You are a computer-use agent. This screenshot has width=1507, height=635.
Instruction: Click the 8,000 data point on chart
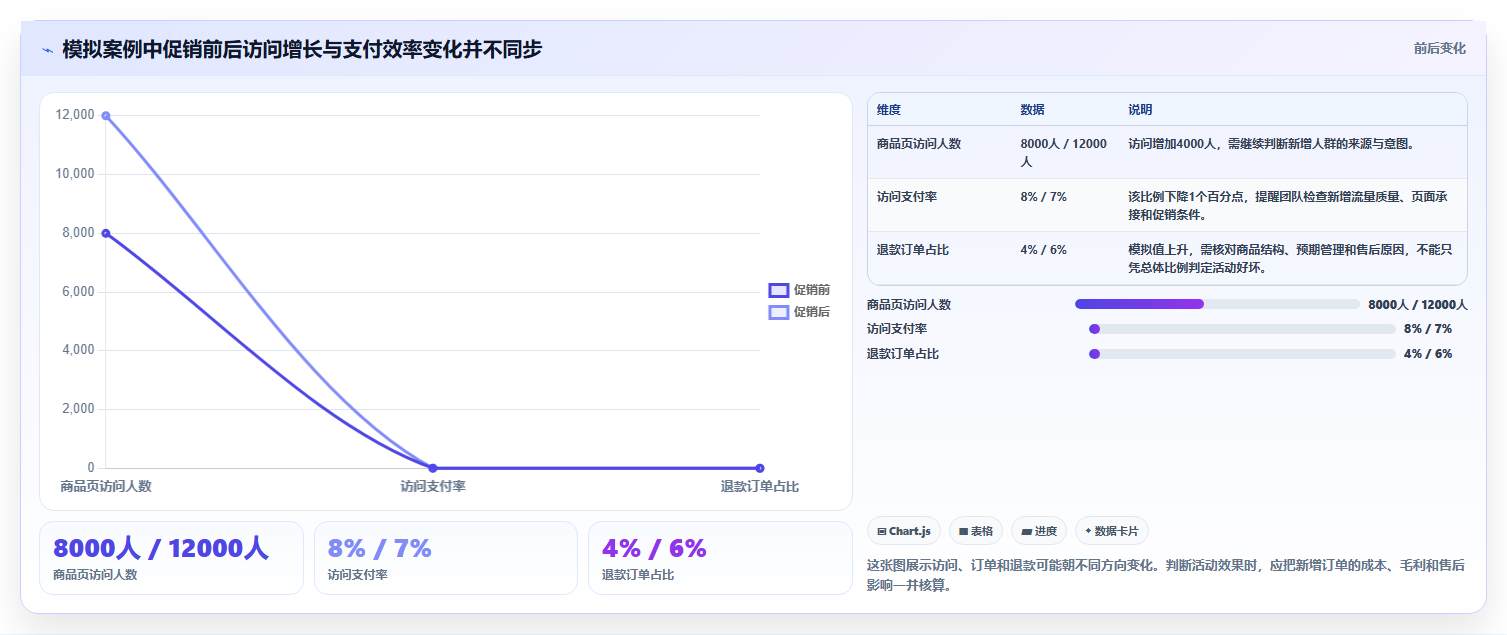pos(105,233)
